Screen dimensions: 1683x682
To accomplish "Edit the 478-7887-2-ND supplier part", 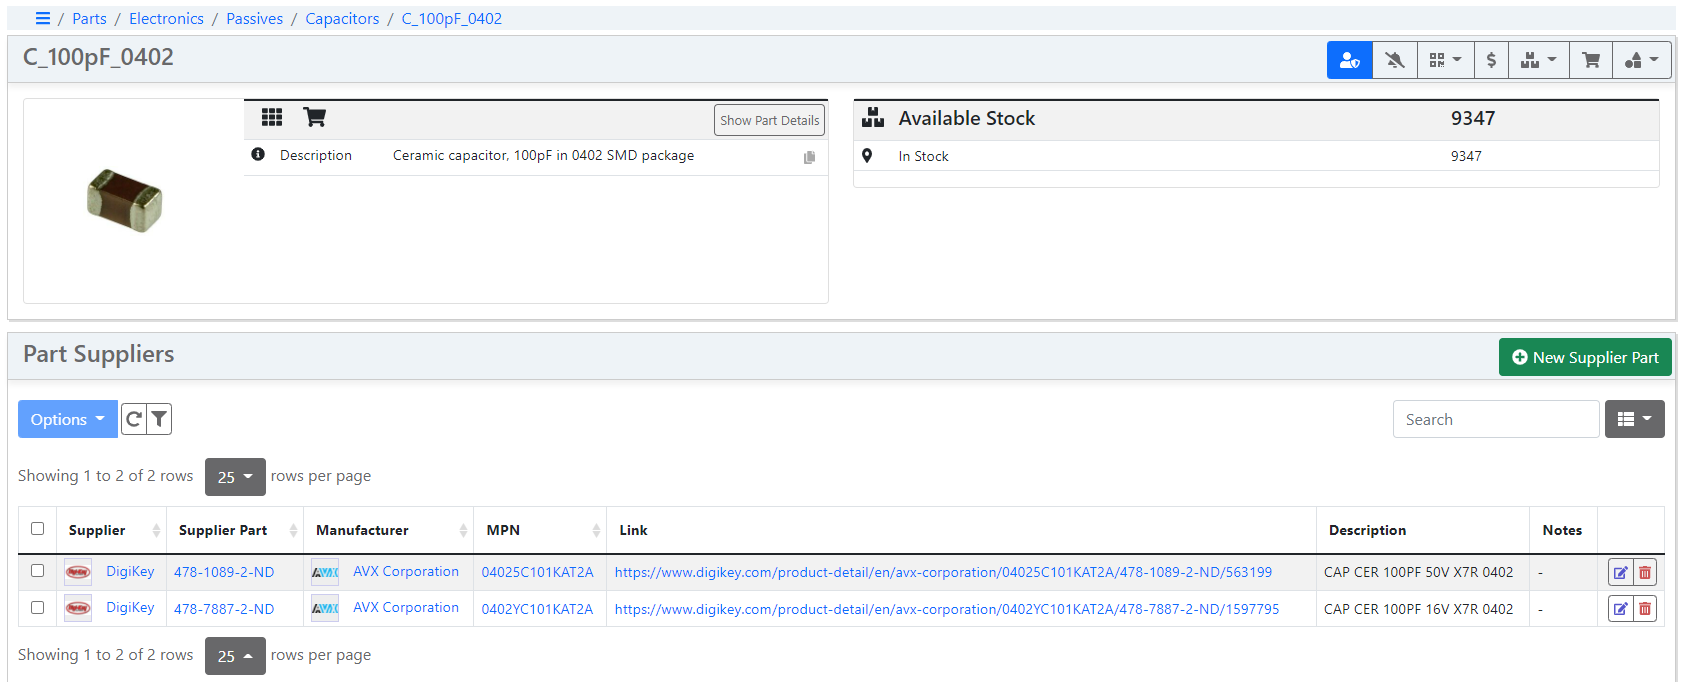I will click(1620, 609).
